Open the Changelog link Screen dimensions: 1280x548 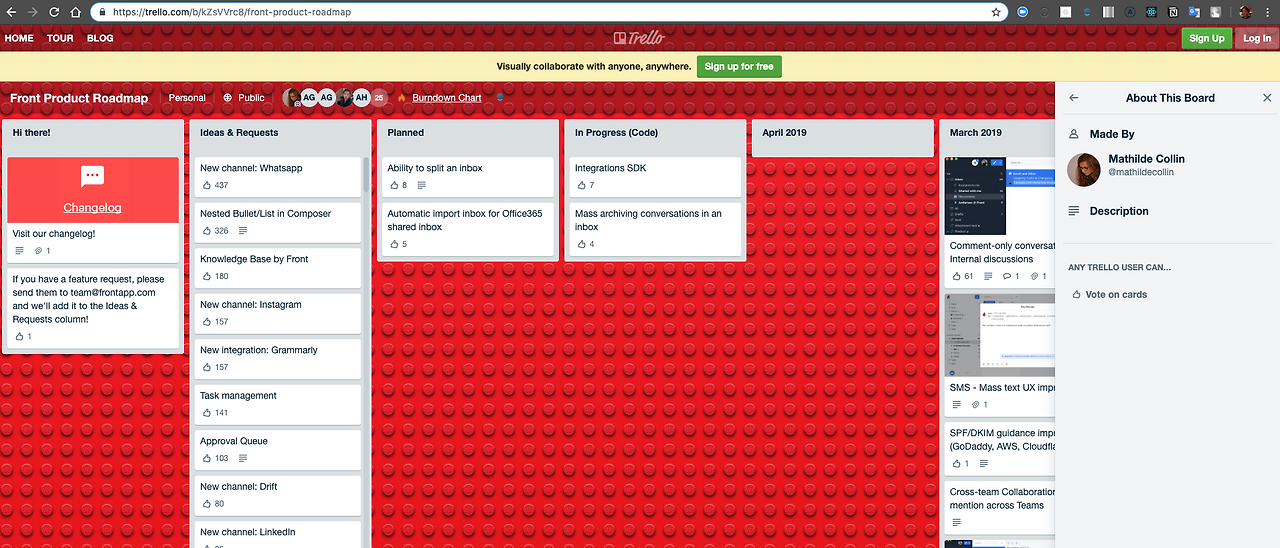[x=92, y=208]
